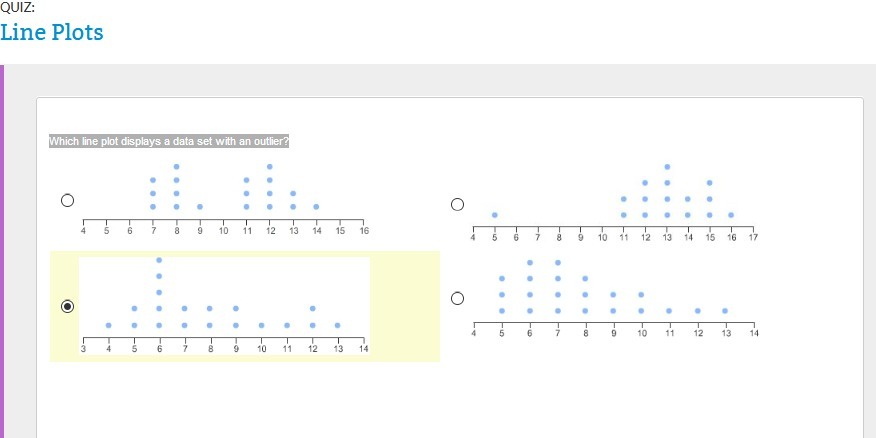
Task: Choose radio option for plot with lone dot at 5
Action: click(x=457, y=204)
